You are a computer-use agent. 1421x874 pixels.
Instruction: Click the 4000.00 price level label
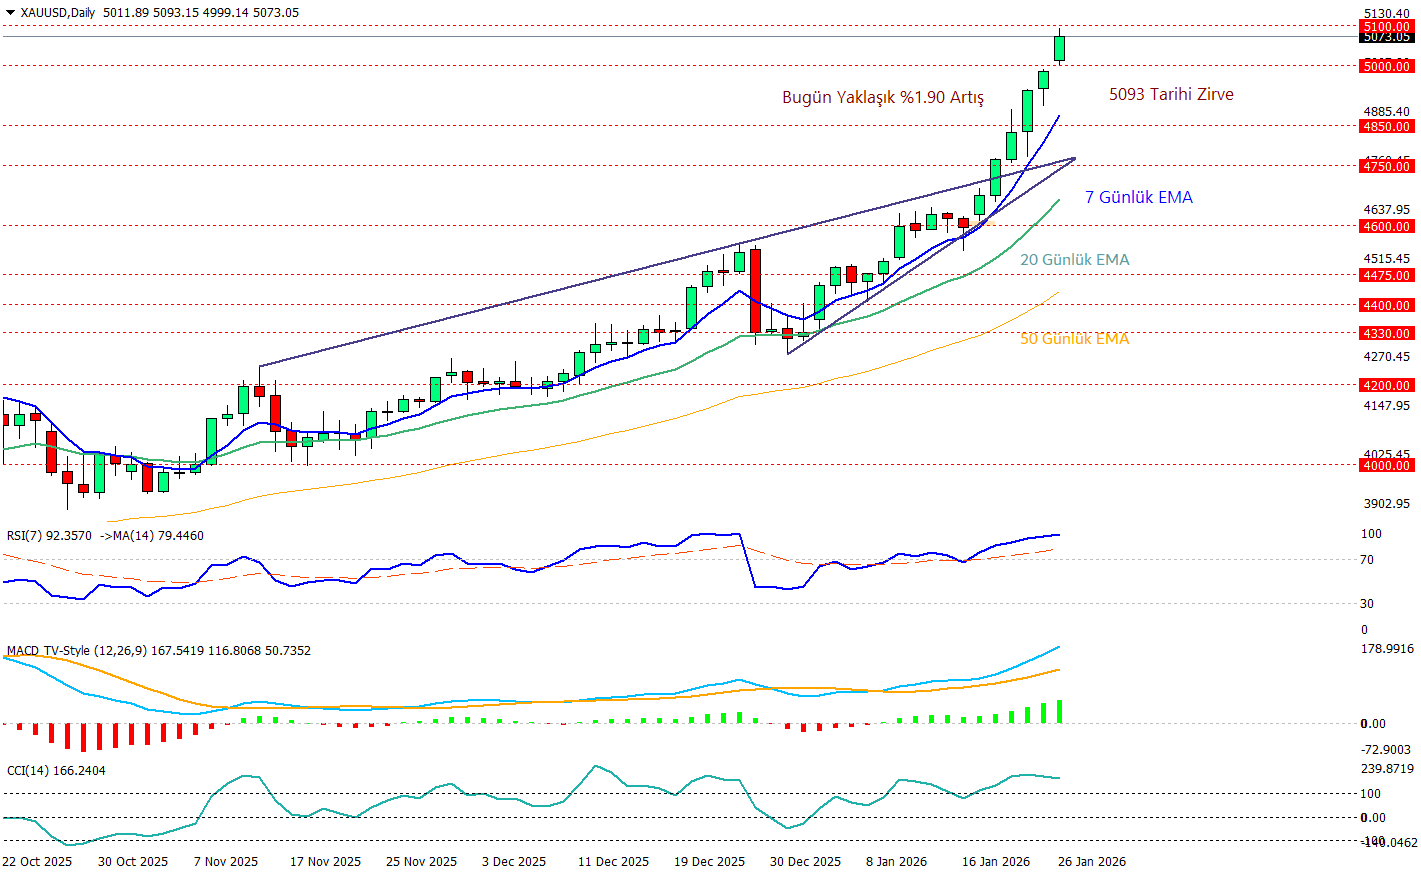[x=1386, y=465]
